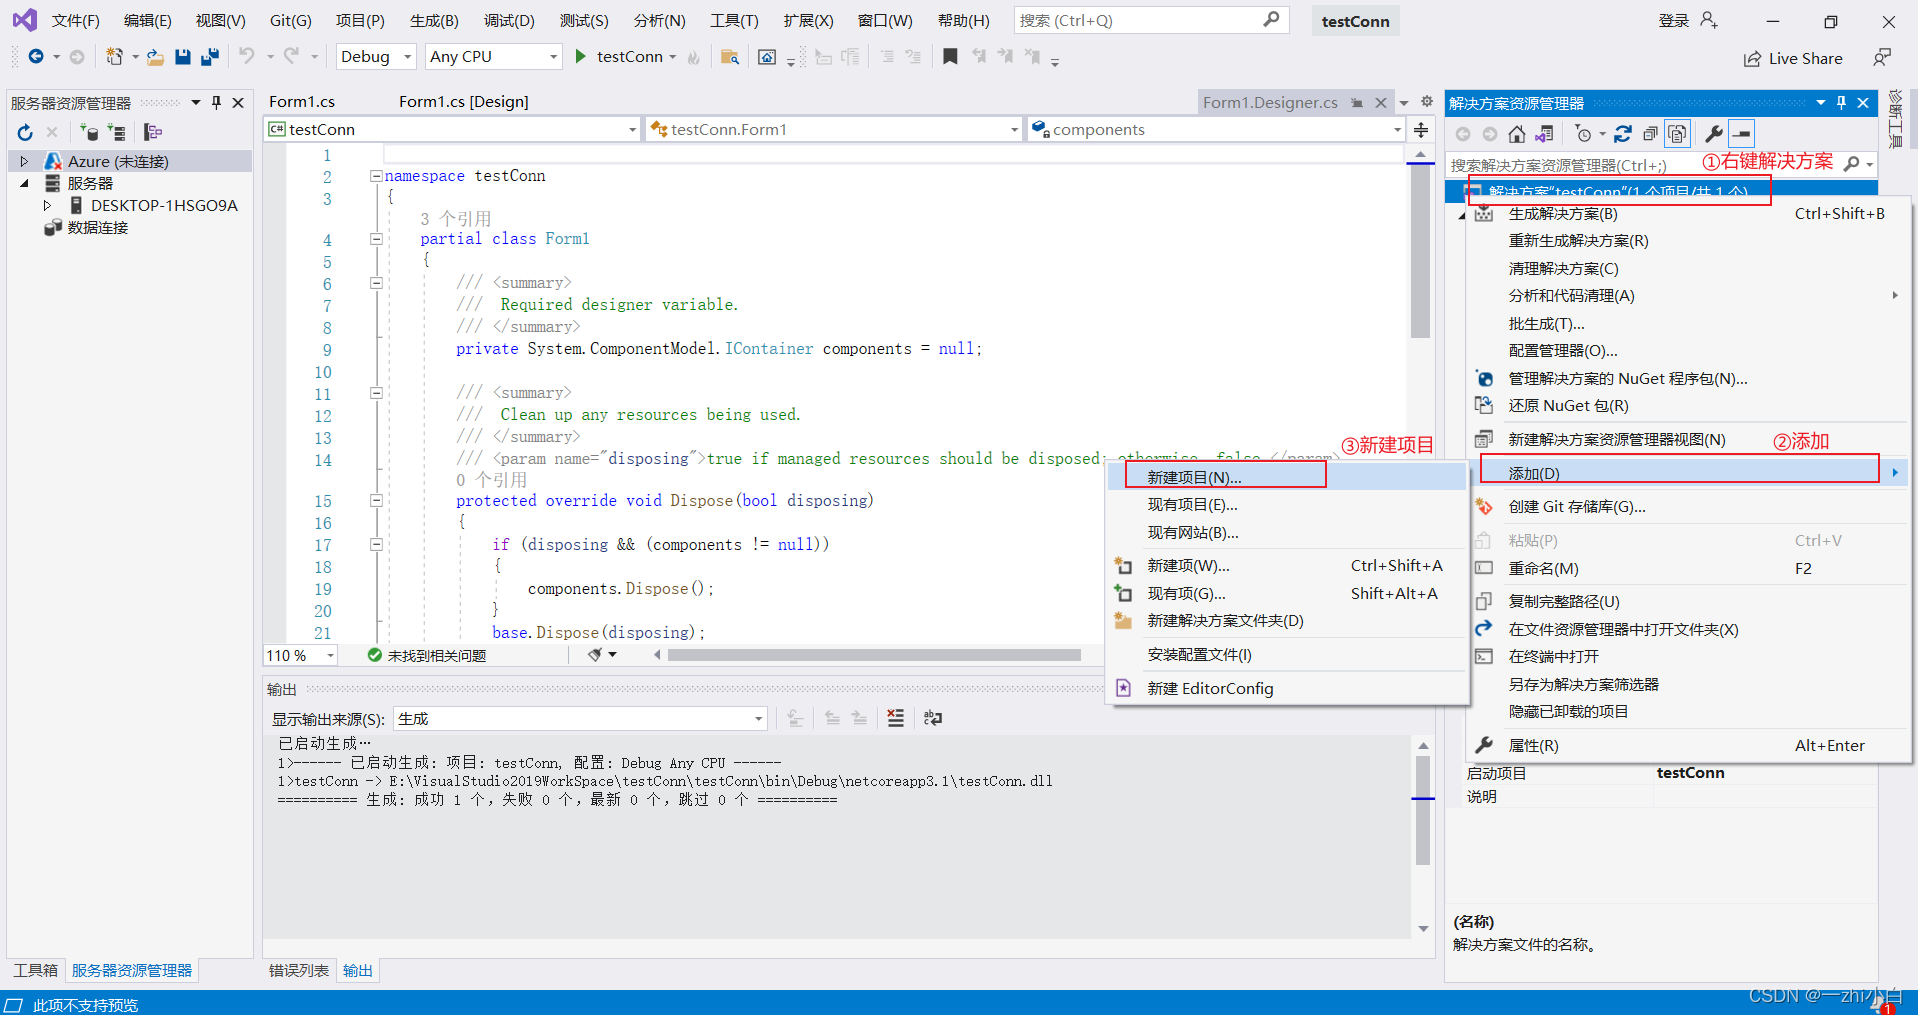Click the bookmark icon in toolbar
This screenshot has height=1015, width=1918.
(950, 57)
